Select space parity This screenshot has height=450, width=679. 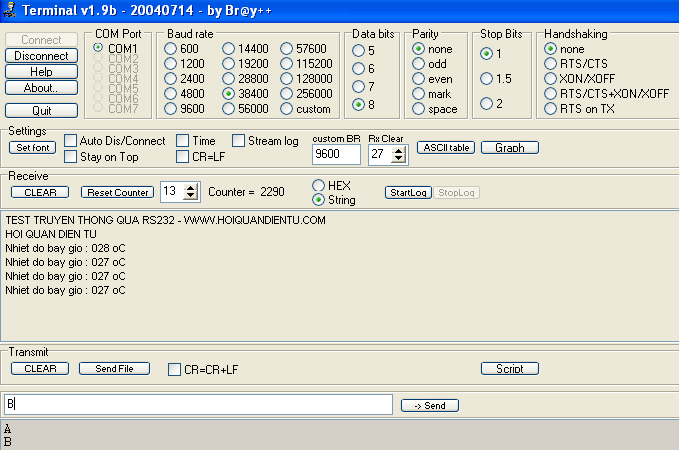click(418, 109)
